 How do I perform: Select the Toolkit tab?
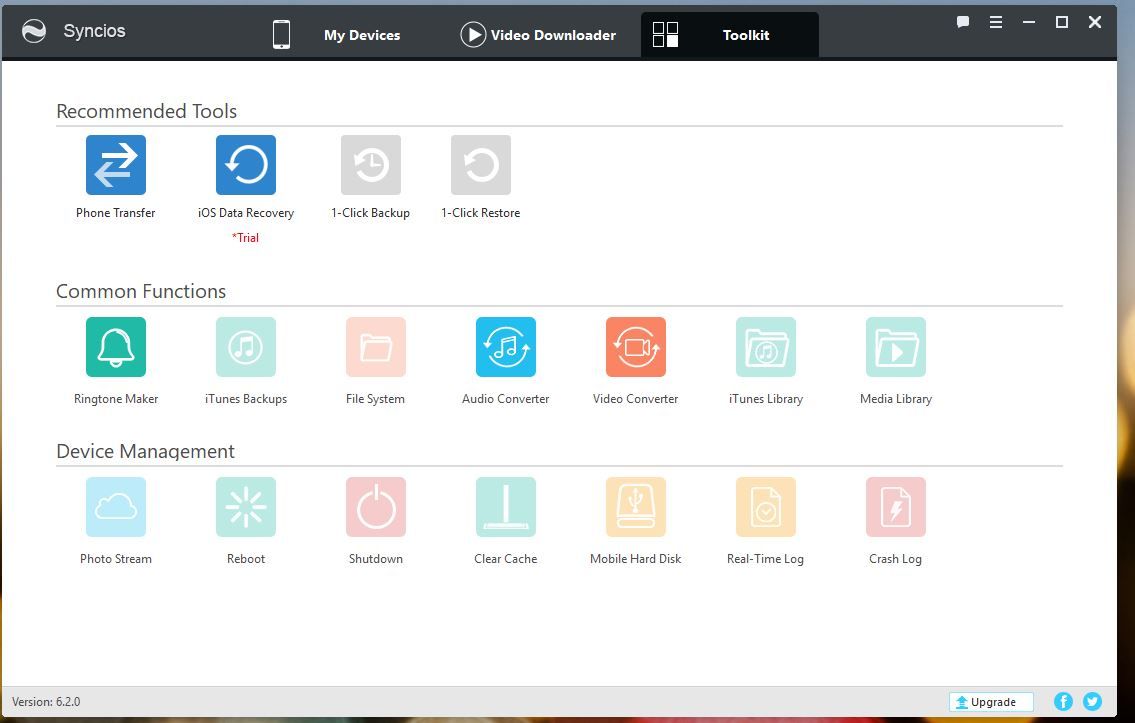[730, 35]
